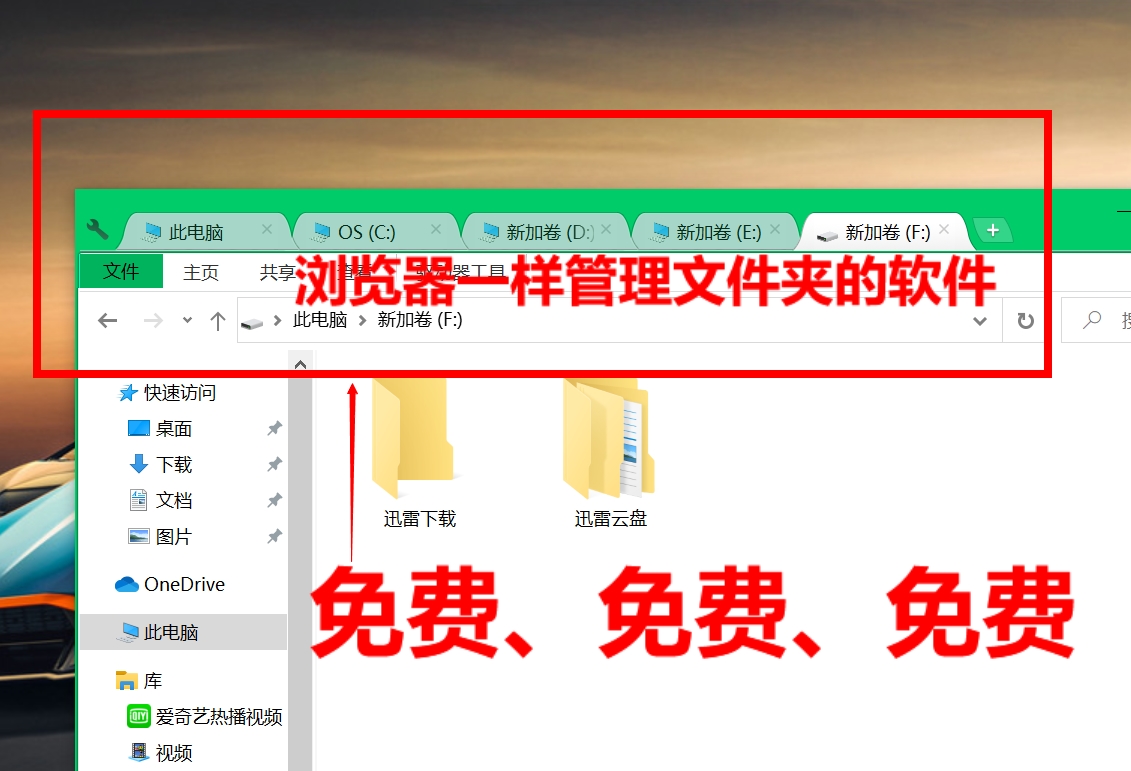The width and height of the screenshot is (1131, 771).
Task: Expand the address bar history dropdown
Action: [x=980, y=321]
